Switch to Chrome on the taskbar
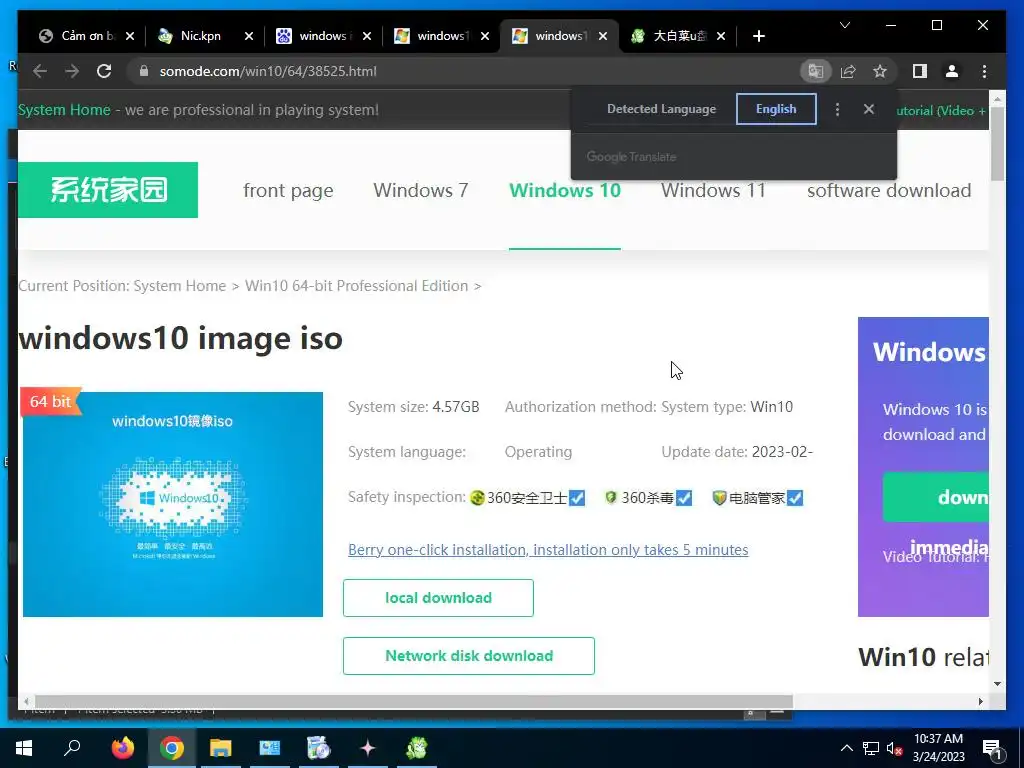Image resolution: width=1024 pixels, height=768 pixels. pos(172,748)
